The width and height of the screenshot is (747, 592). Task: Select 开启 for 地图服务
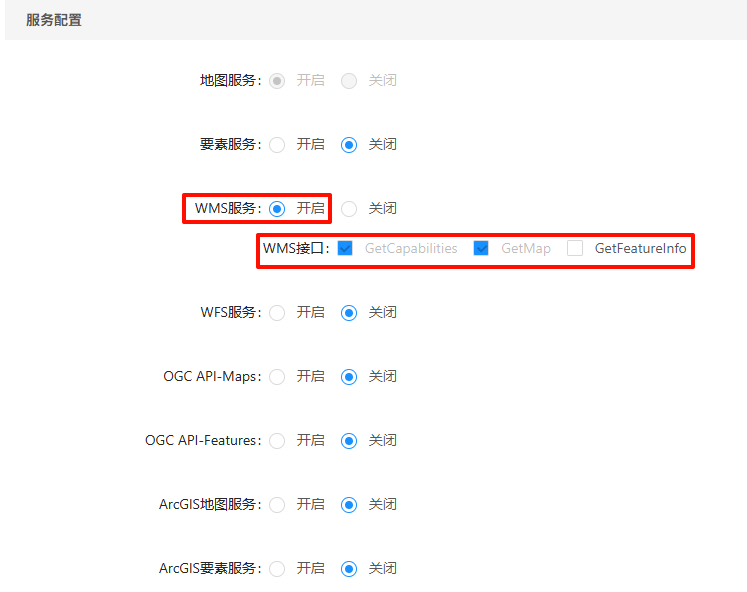point(277,80)
